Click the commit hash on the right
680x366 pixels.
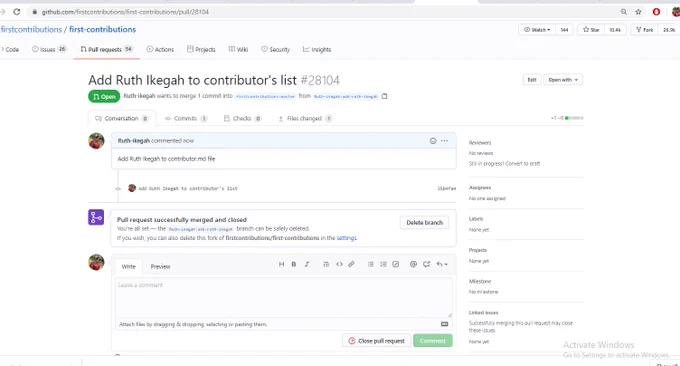click(447, 188)
